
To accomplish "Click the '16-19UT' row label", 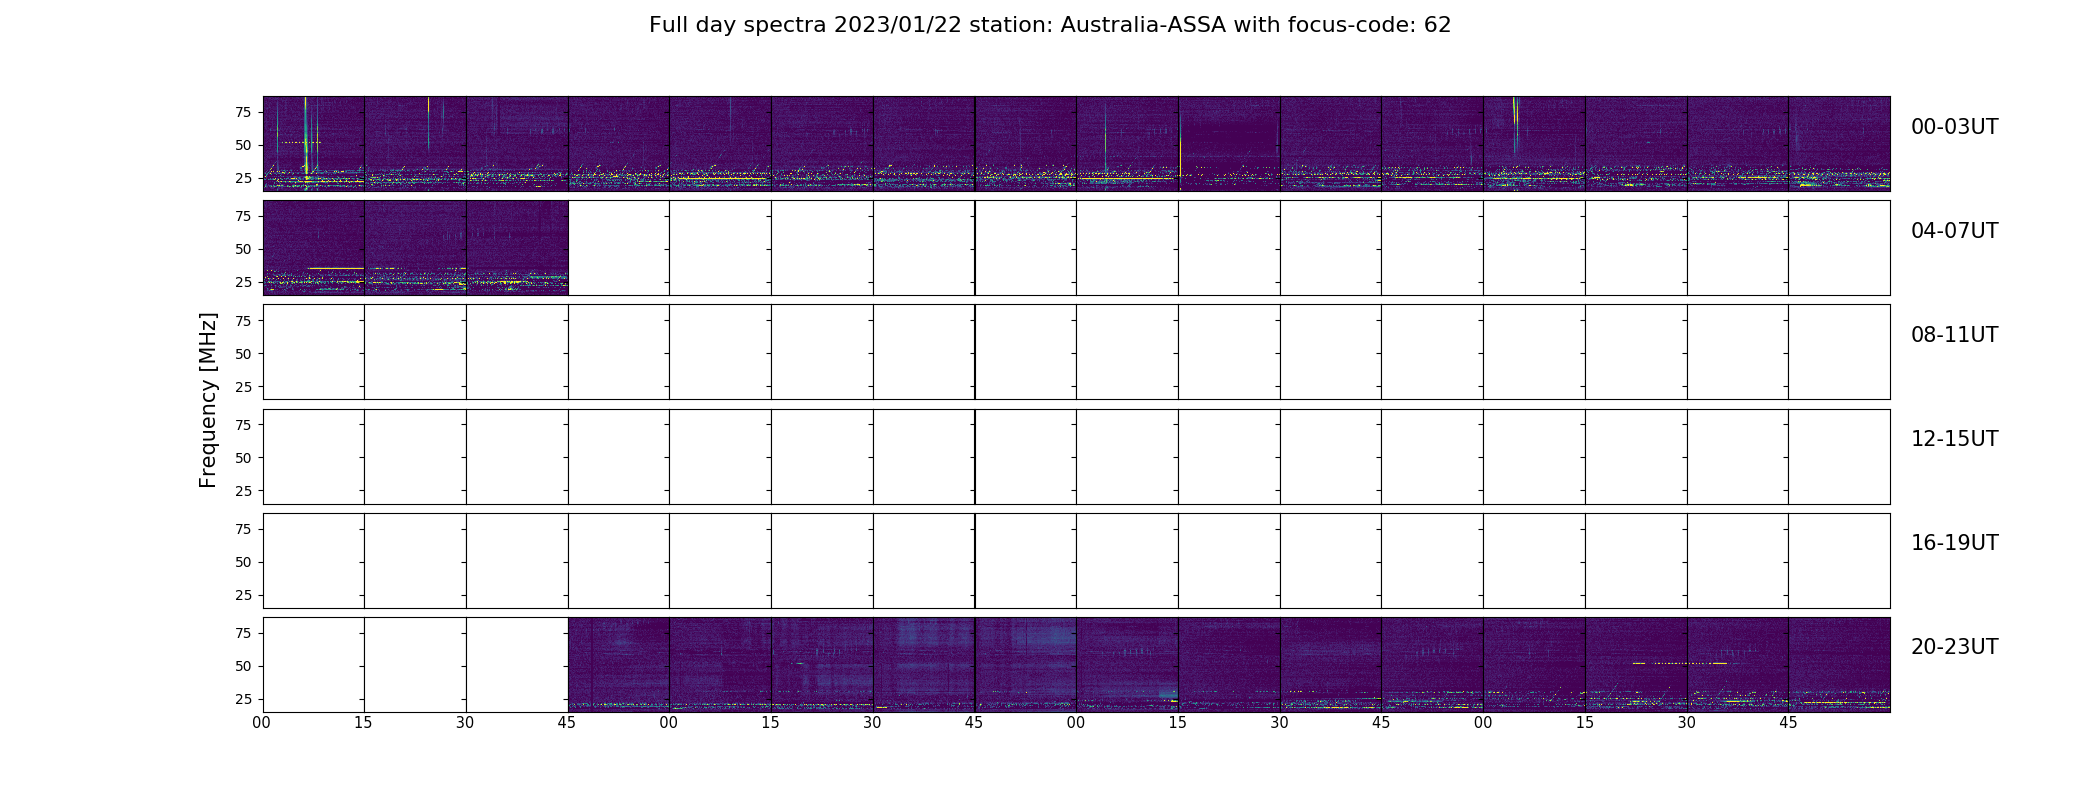I will point(1954,543).
